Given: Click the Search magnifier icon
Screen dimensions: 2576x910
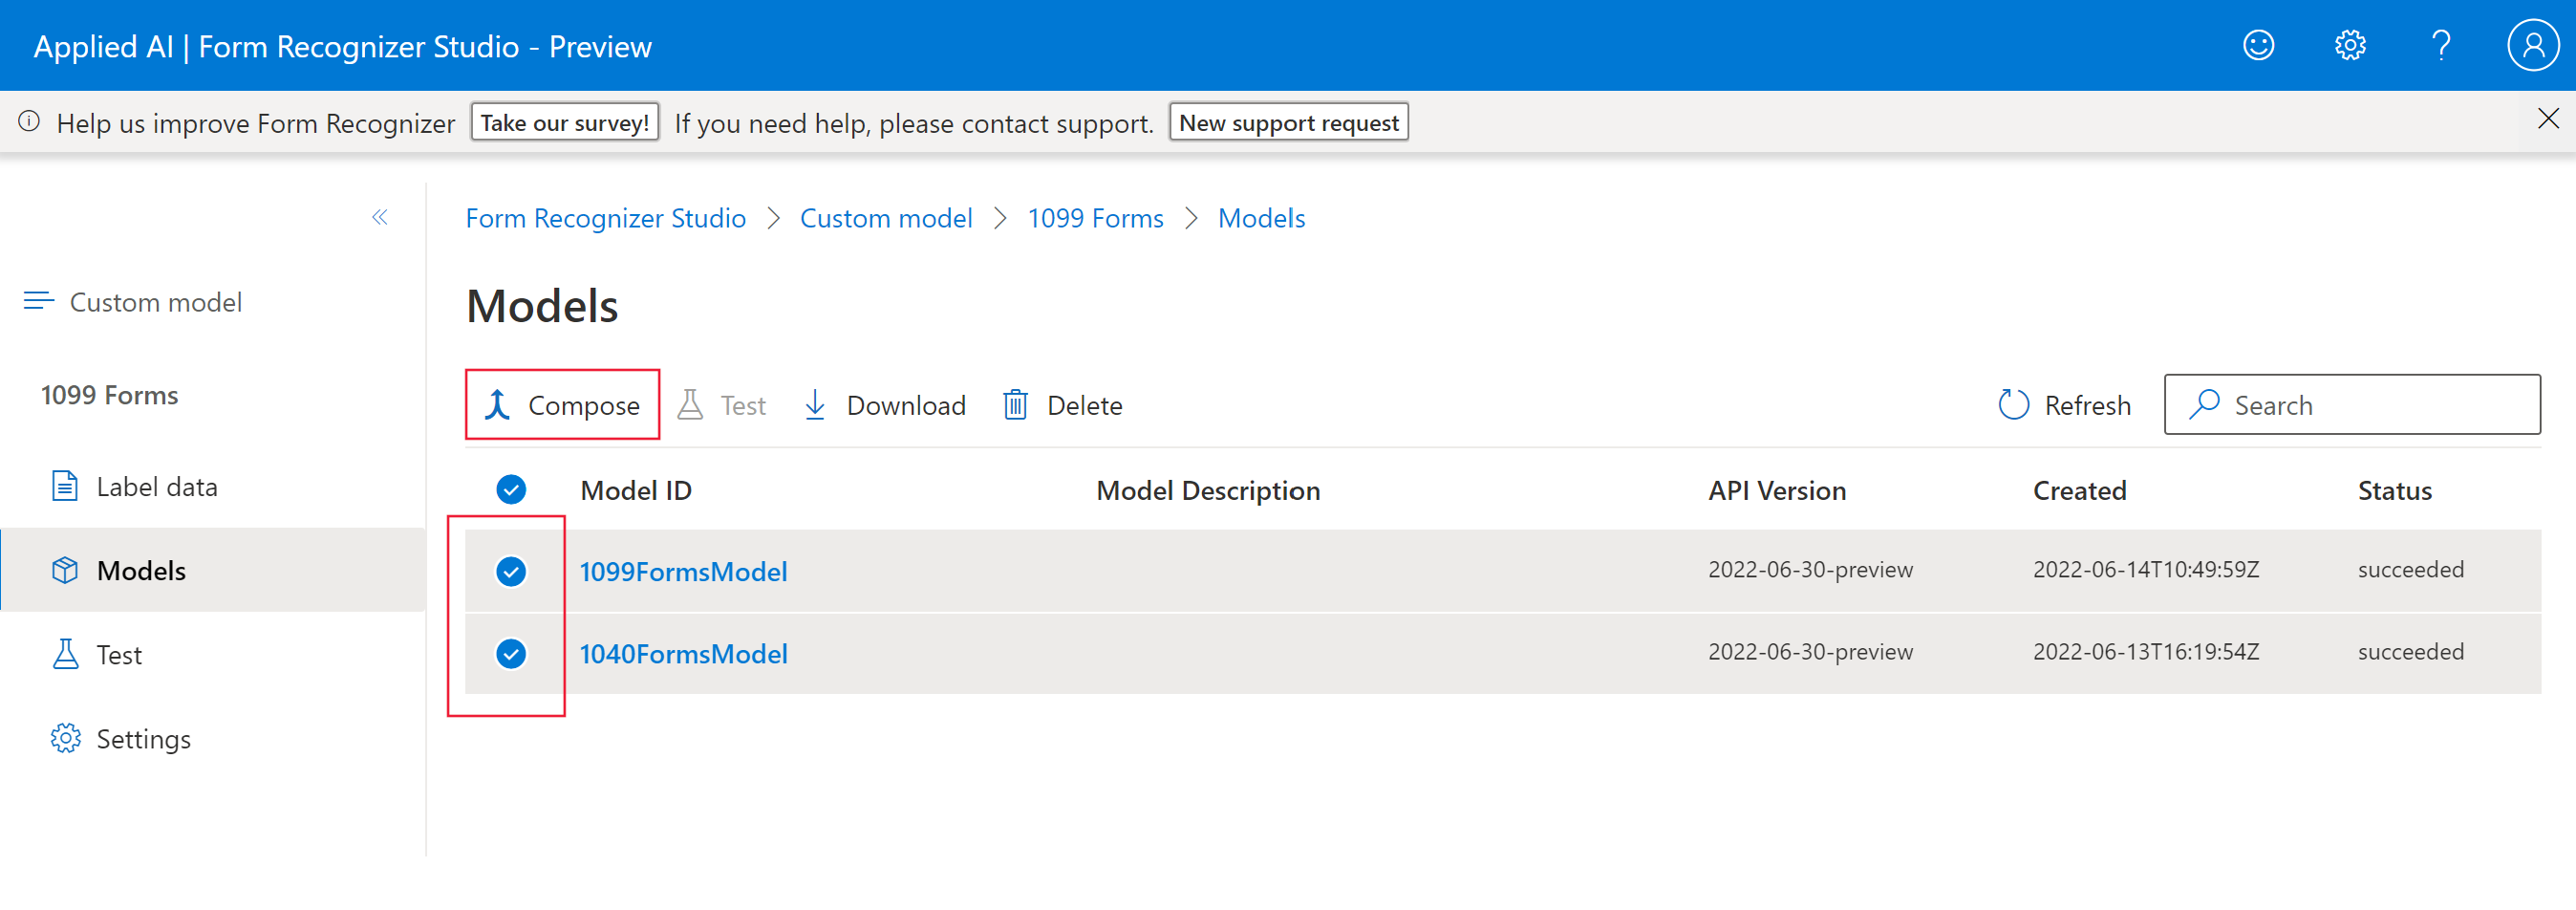Looking at the screenshot, I should (x=2204, y=404).
